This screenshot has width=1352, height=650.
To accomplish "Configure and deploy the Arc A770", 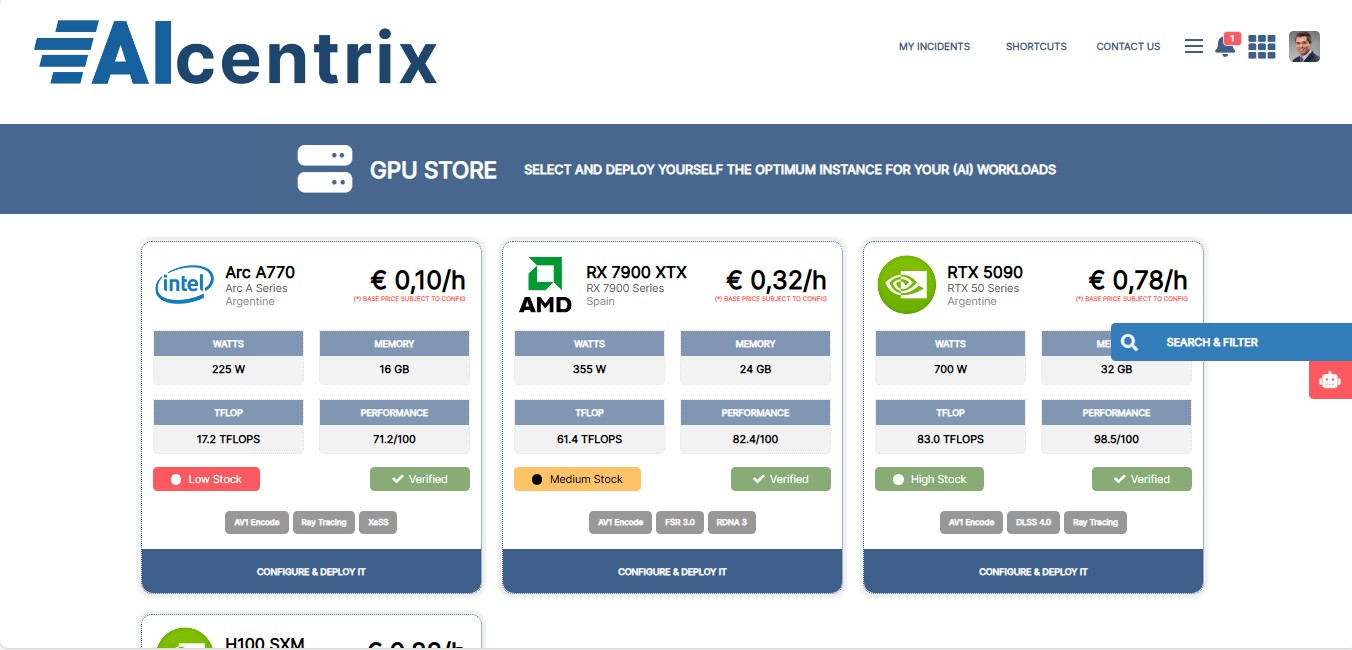I will pyautogui.click(x=311, y=572).
